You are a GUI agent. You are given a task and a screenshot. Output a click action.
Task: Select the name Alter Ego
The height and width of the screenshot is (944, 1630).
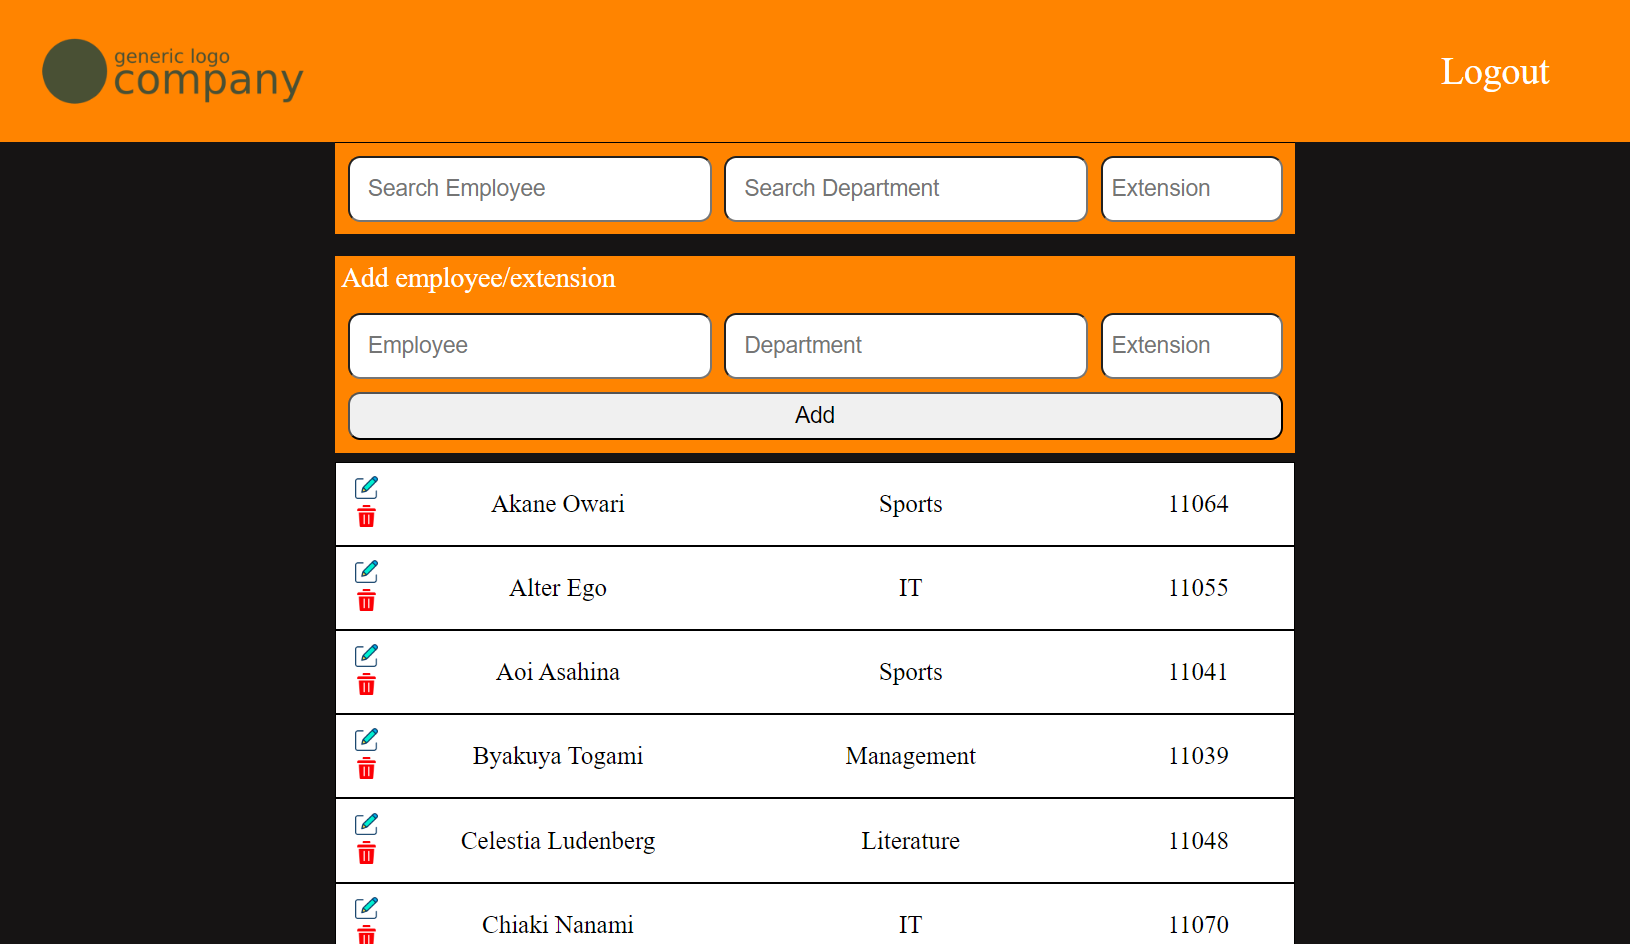558,588
